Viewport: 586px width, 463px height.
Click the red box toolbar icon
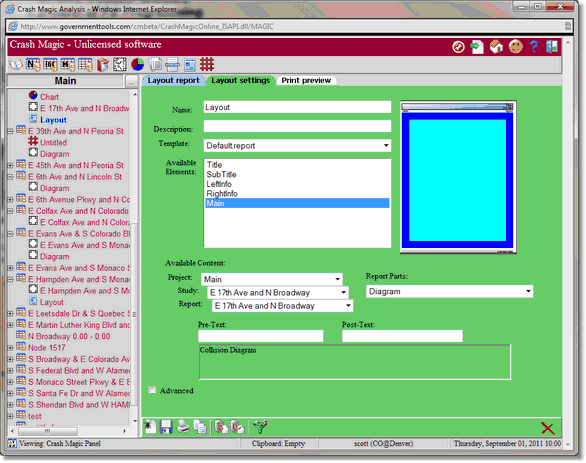click(102, 65)
